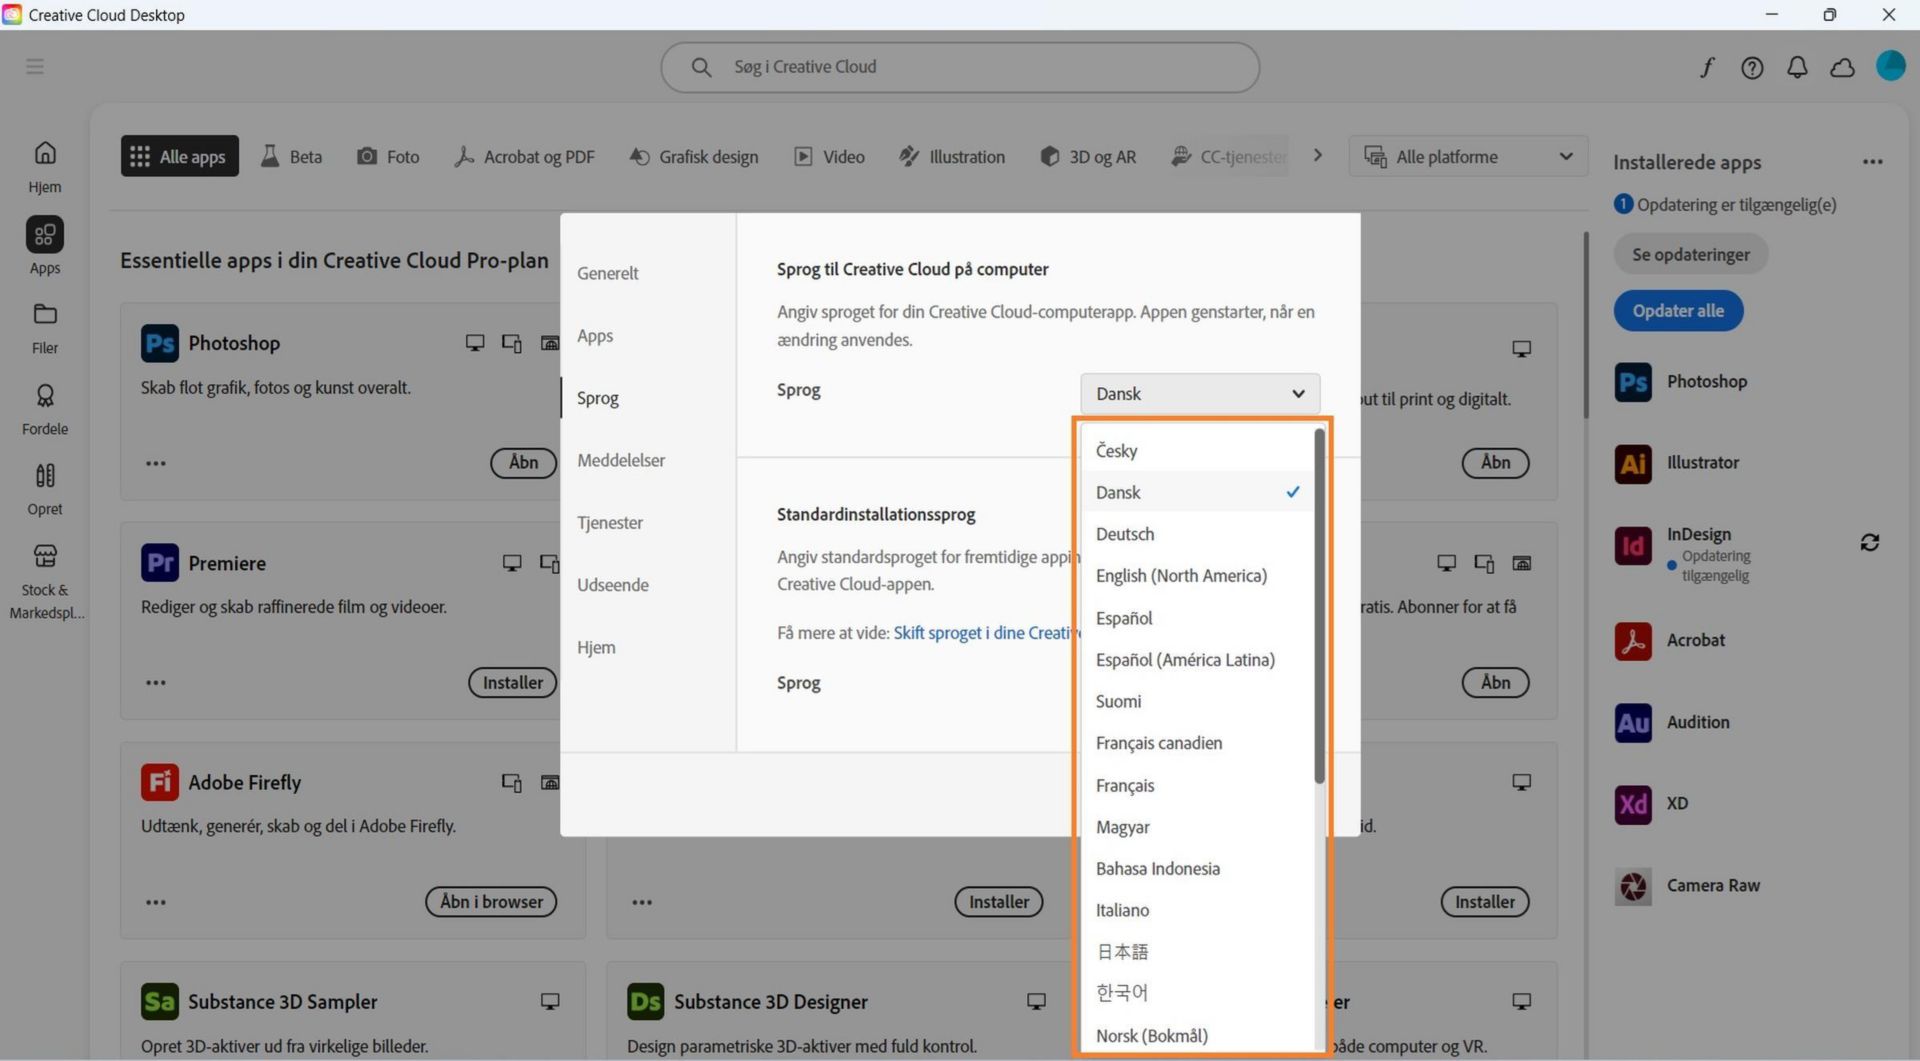Open Generelt settings section
This screenshot has height=1061, width=1920.
point(608,273)
